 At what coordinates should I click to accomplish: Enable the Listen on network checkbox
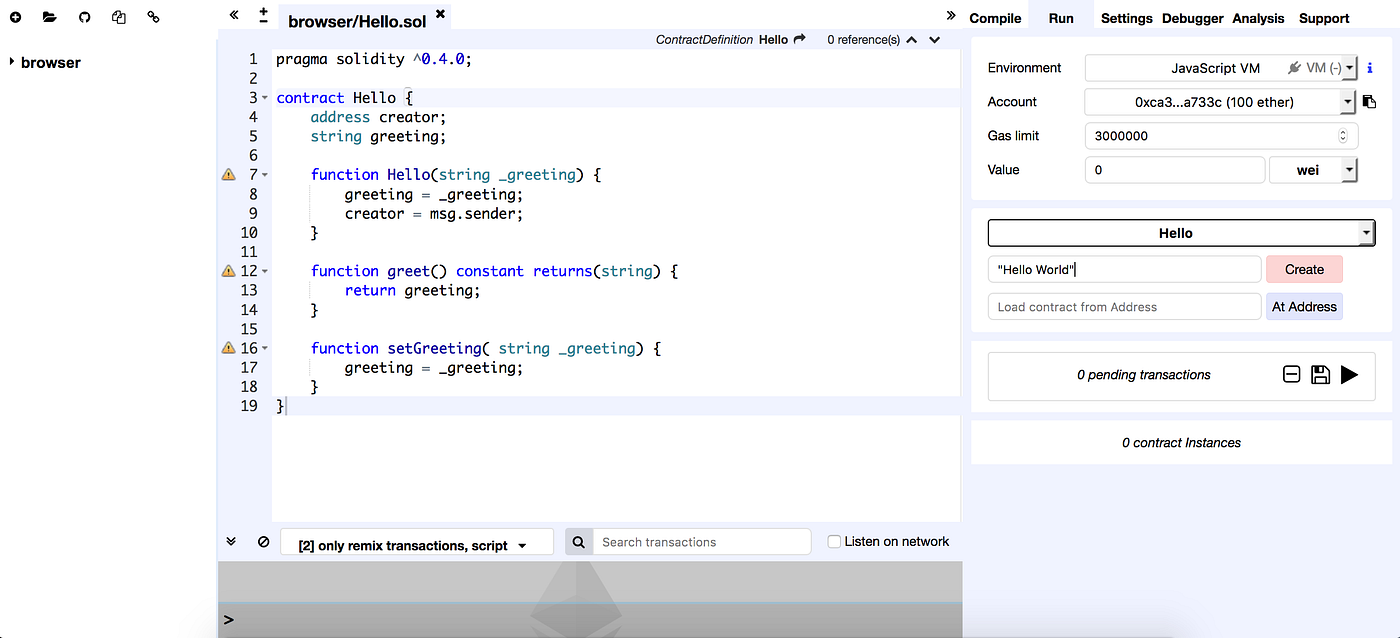tap(834, 541)
